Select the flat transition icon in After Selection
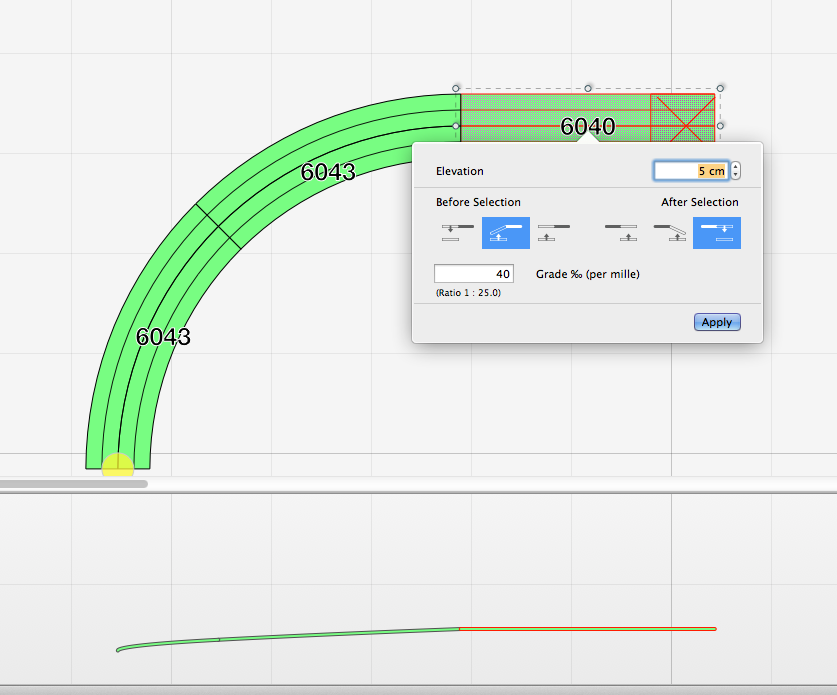837x695 pixels. 621,232
